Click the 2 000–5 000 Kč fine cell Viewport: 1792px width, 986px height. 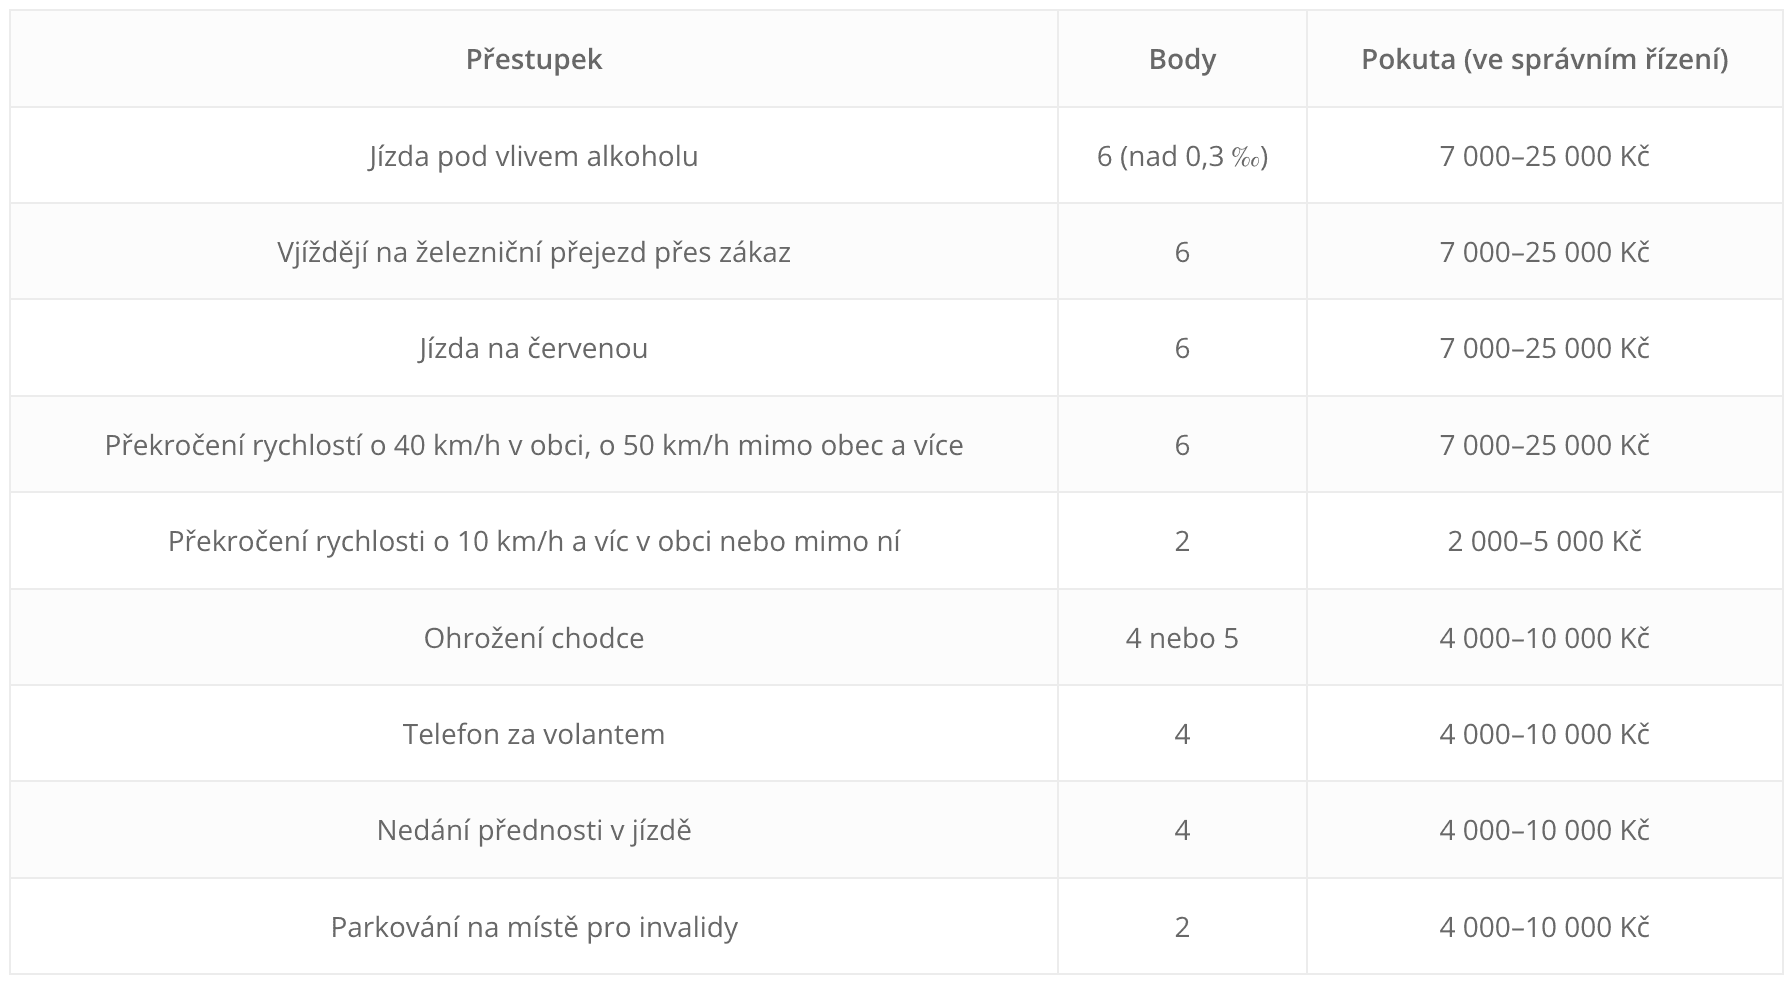(1544, 541)
